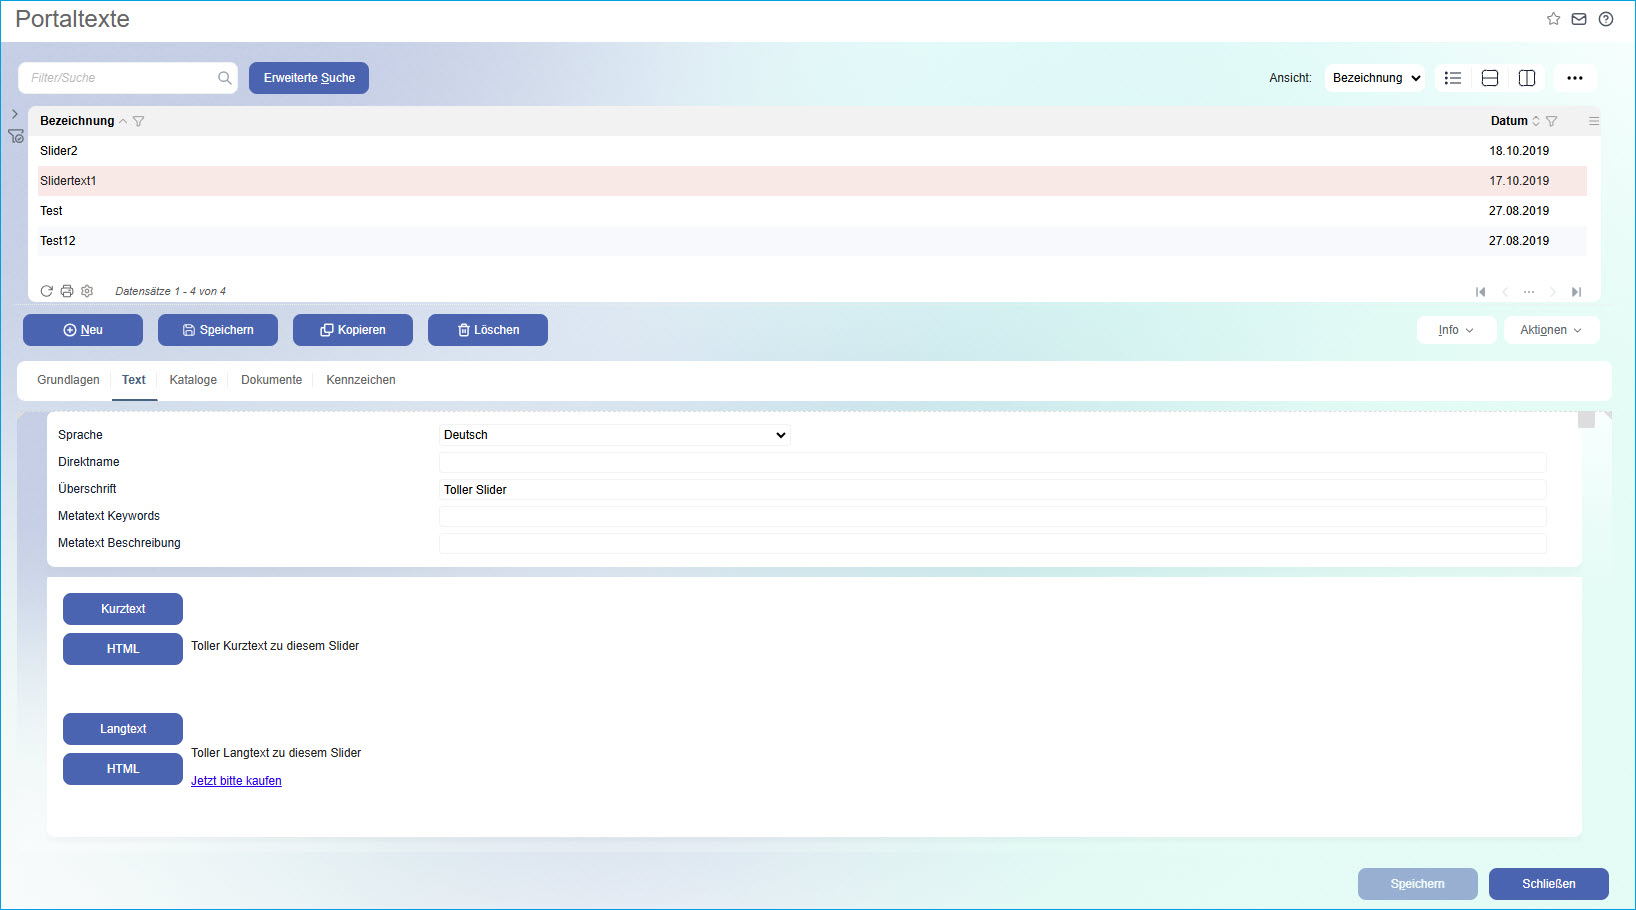Print the record list

[67, 291]
